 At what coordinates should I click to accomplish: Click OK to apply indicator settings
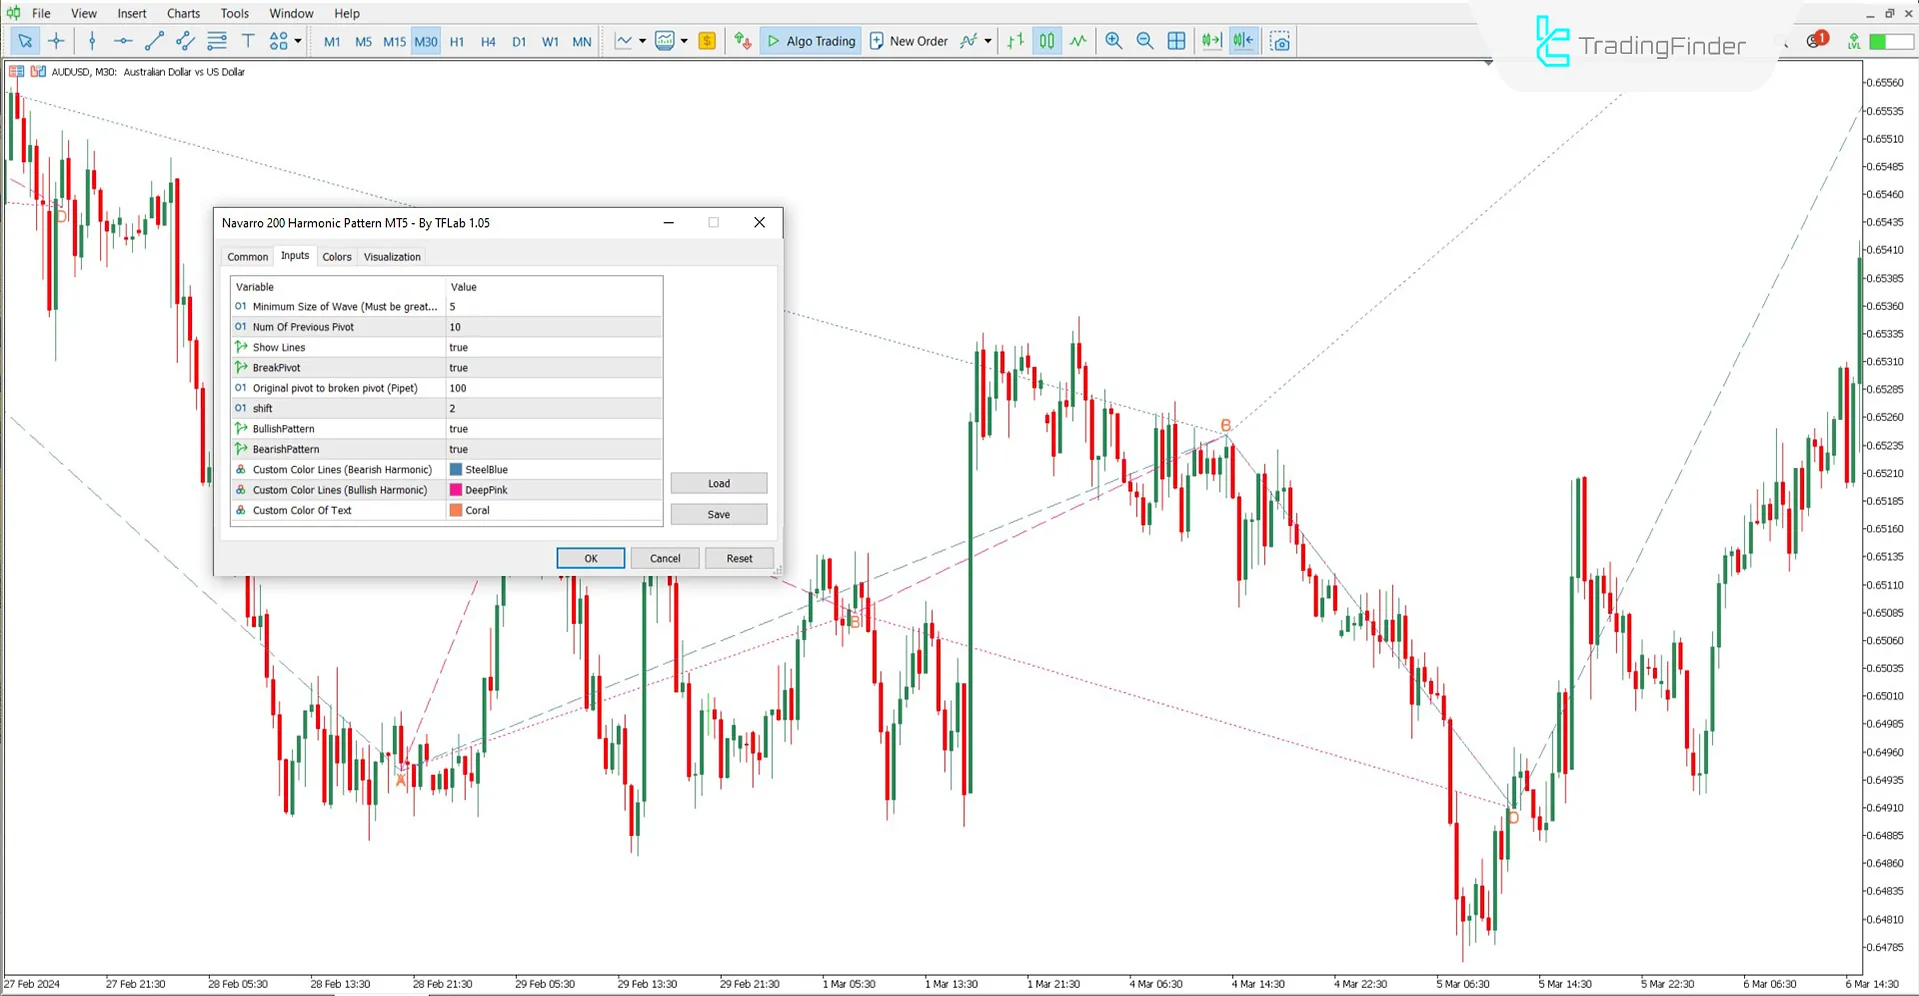(590, 558)
